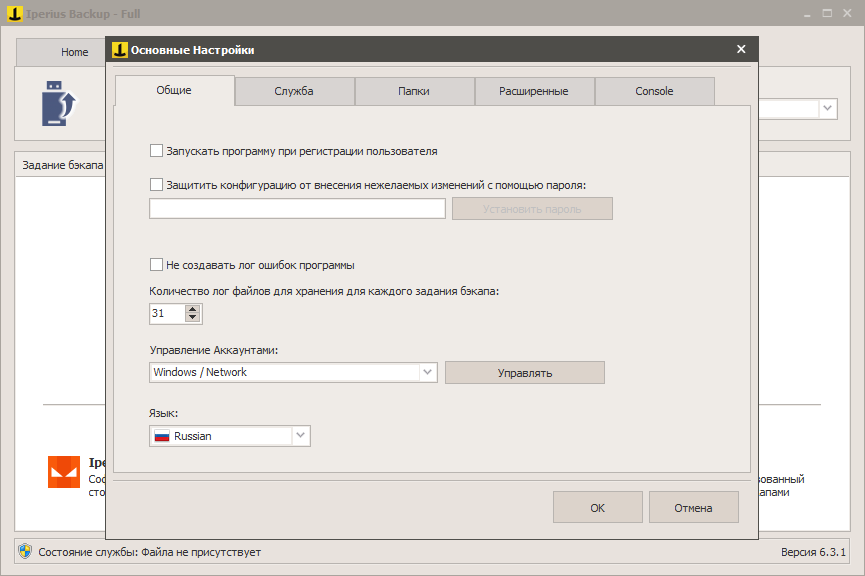The image size is (865, 576).
Task: Select the Console tab
Action: (654, 91)
